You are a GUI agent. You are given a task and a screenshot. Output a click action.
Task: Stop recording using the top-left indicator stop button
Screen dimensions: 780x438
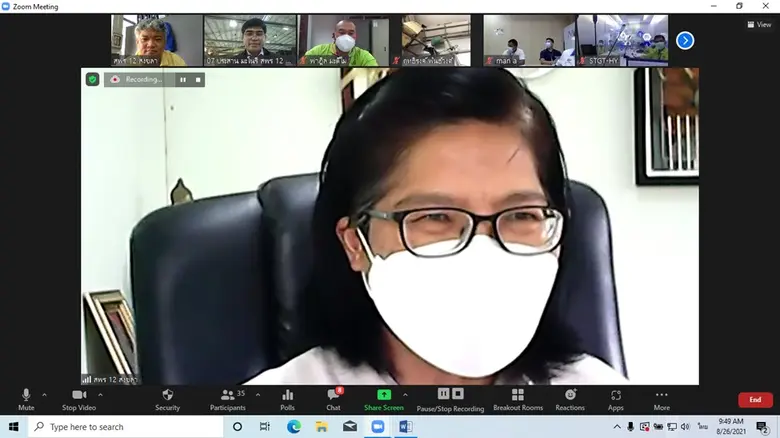198,79
